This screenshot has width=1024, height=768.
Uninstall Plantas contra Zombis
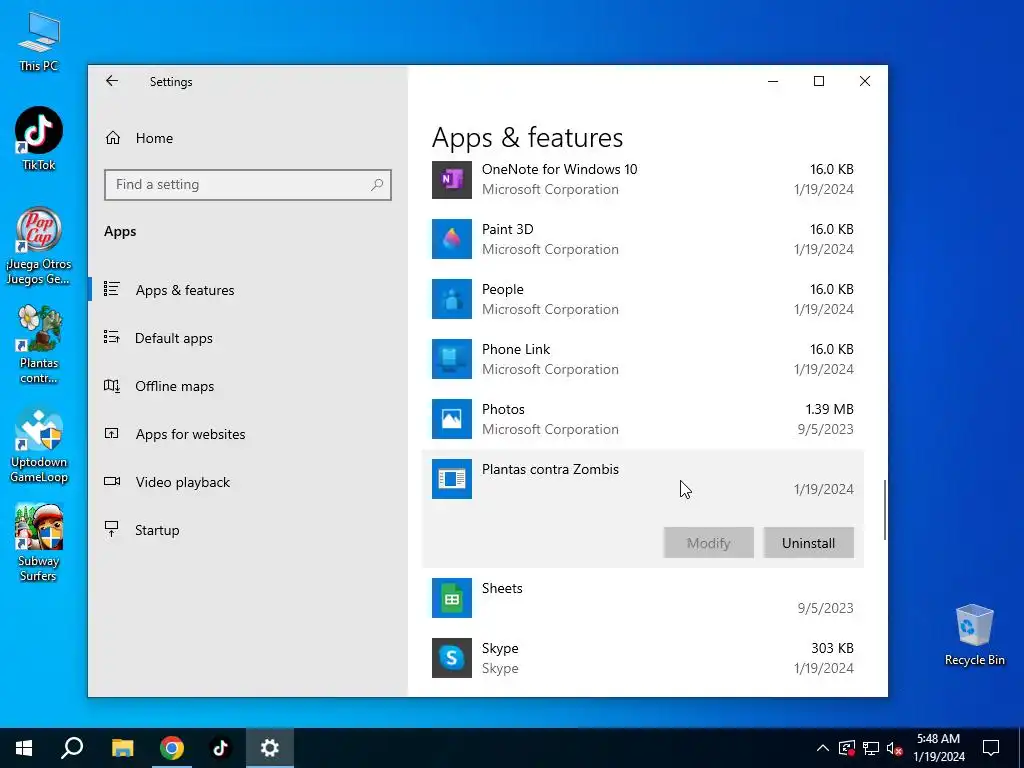(x=808, y=543)
